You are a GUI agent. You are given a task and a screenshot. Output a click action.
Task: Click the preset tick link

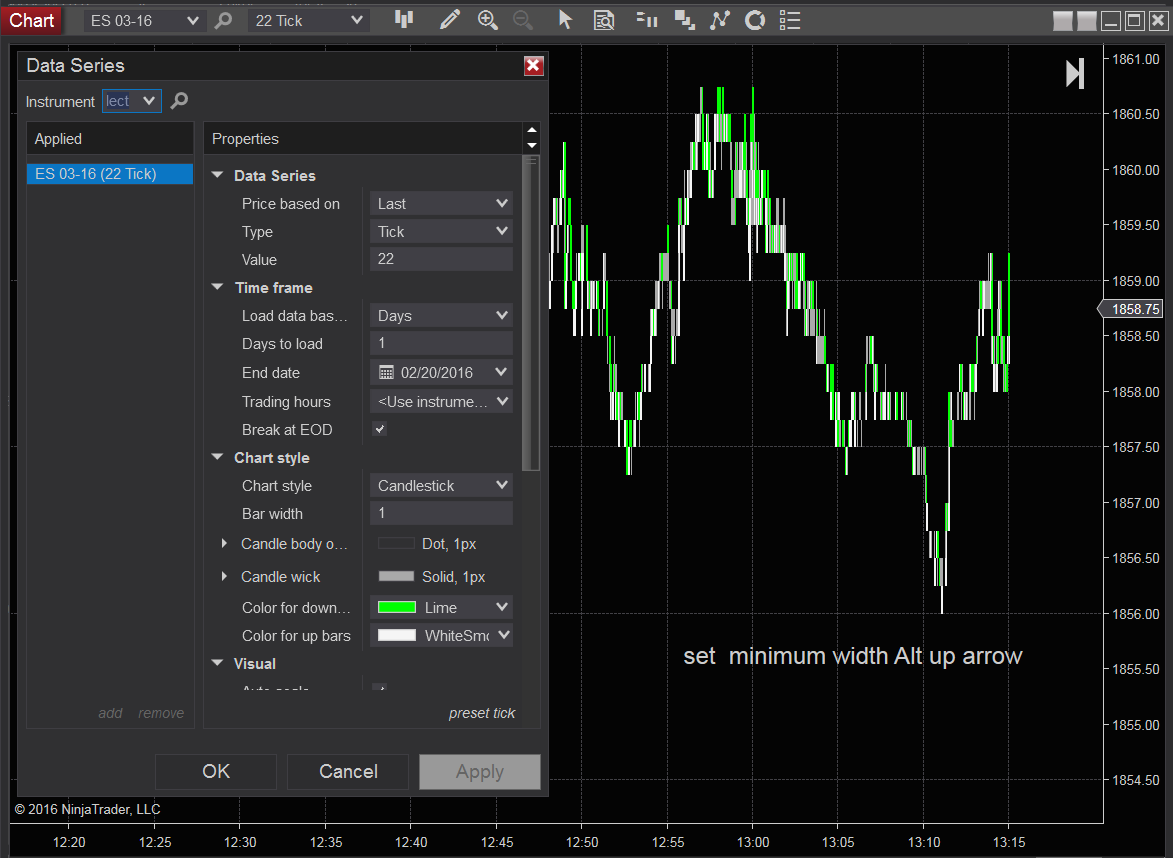(482, 713)
